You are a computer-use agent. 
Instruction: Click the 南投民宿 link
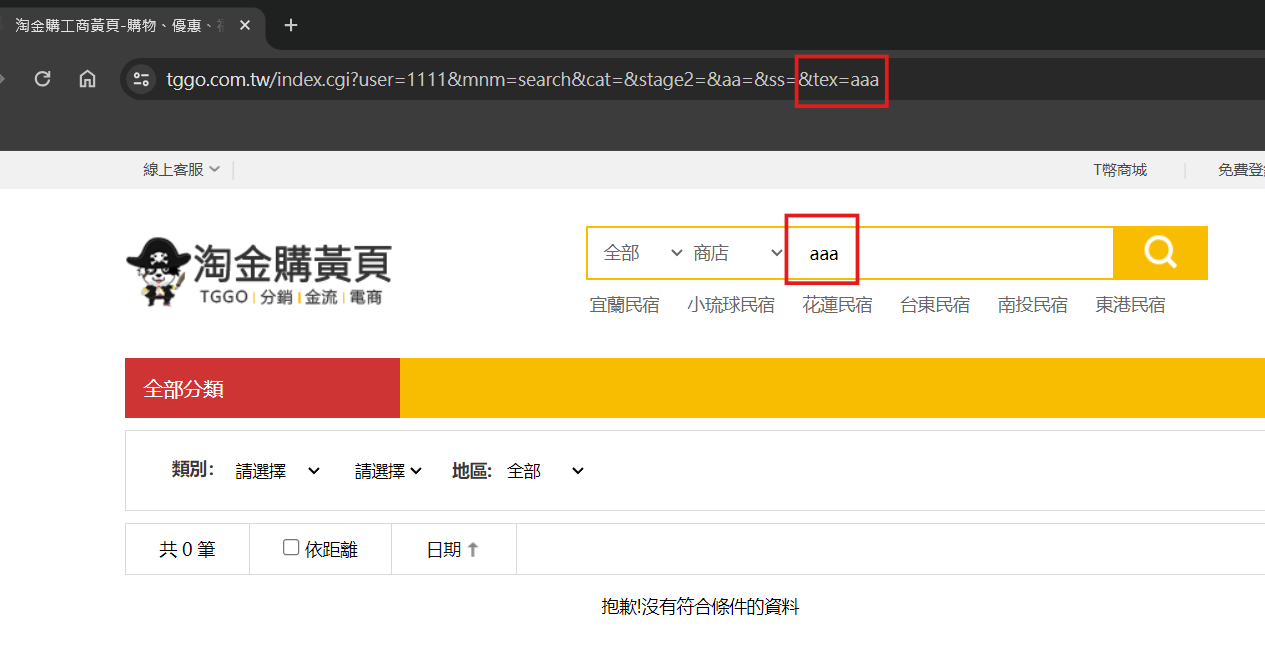[x=1033, y=305]
